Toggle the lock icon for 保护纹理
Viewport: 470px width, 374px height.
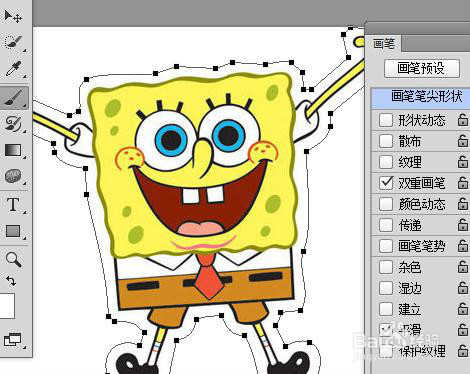pyautogui.click(x=463, y=350)
